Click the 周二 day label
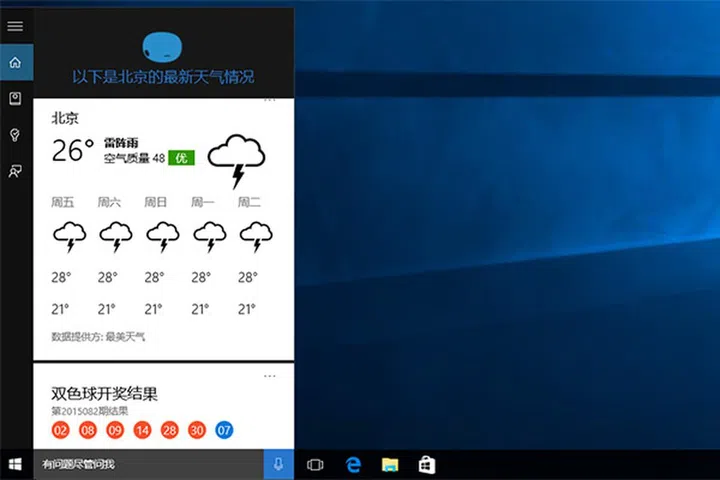This screenshot has width=720, height=480. (249, 203)
